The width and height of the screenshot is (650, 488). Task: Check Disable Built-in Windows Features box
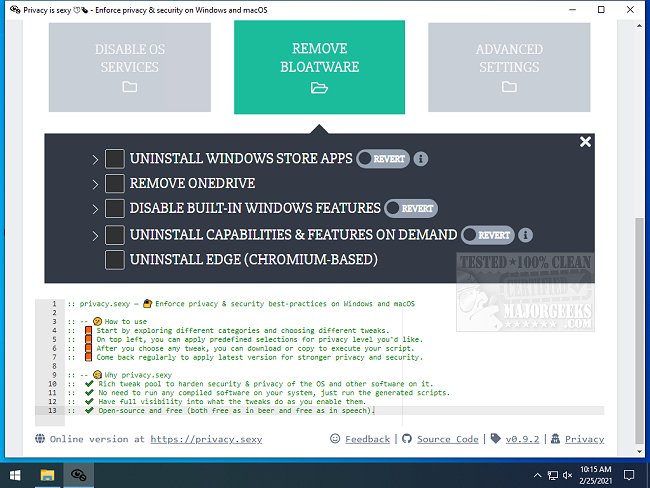pyautogui.click(x=115, y=209)
